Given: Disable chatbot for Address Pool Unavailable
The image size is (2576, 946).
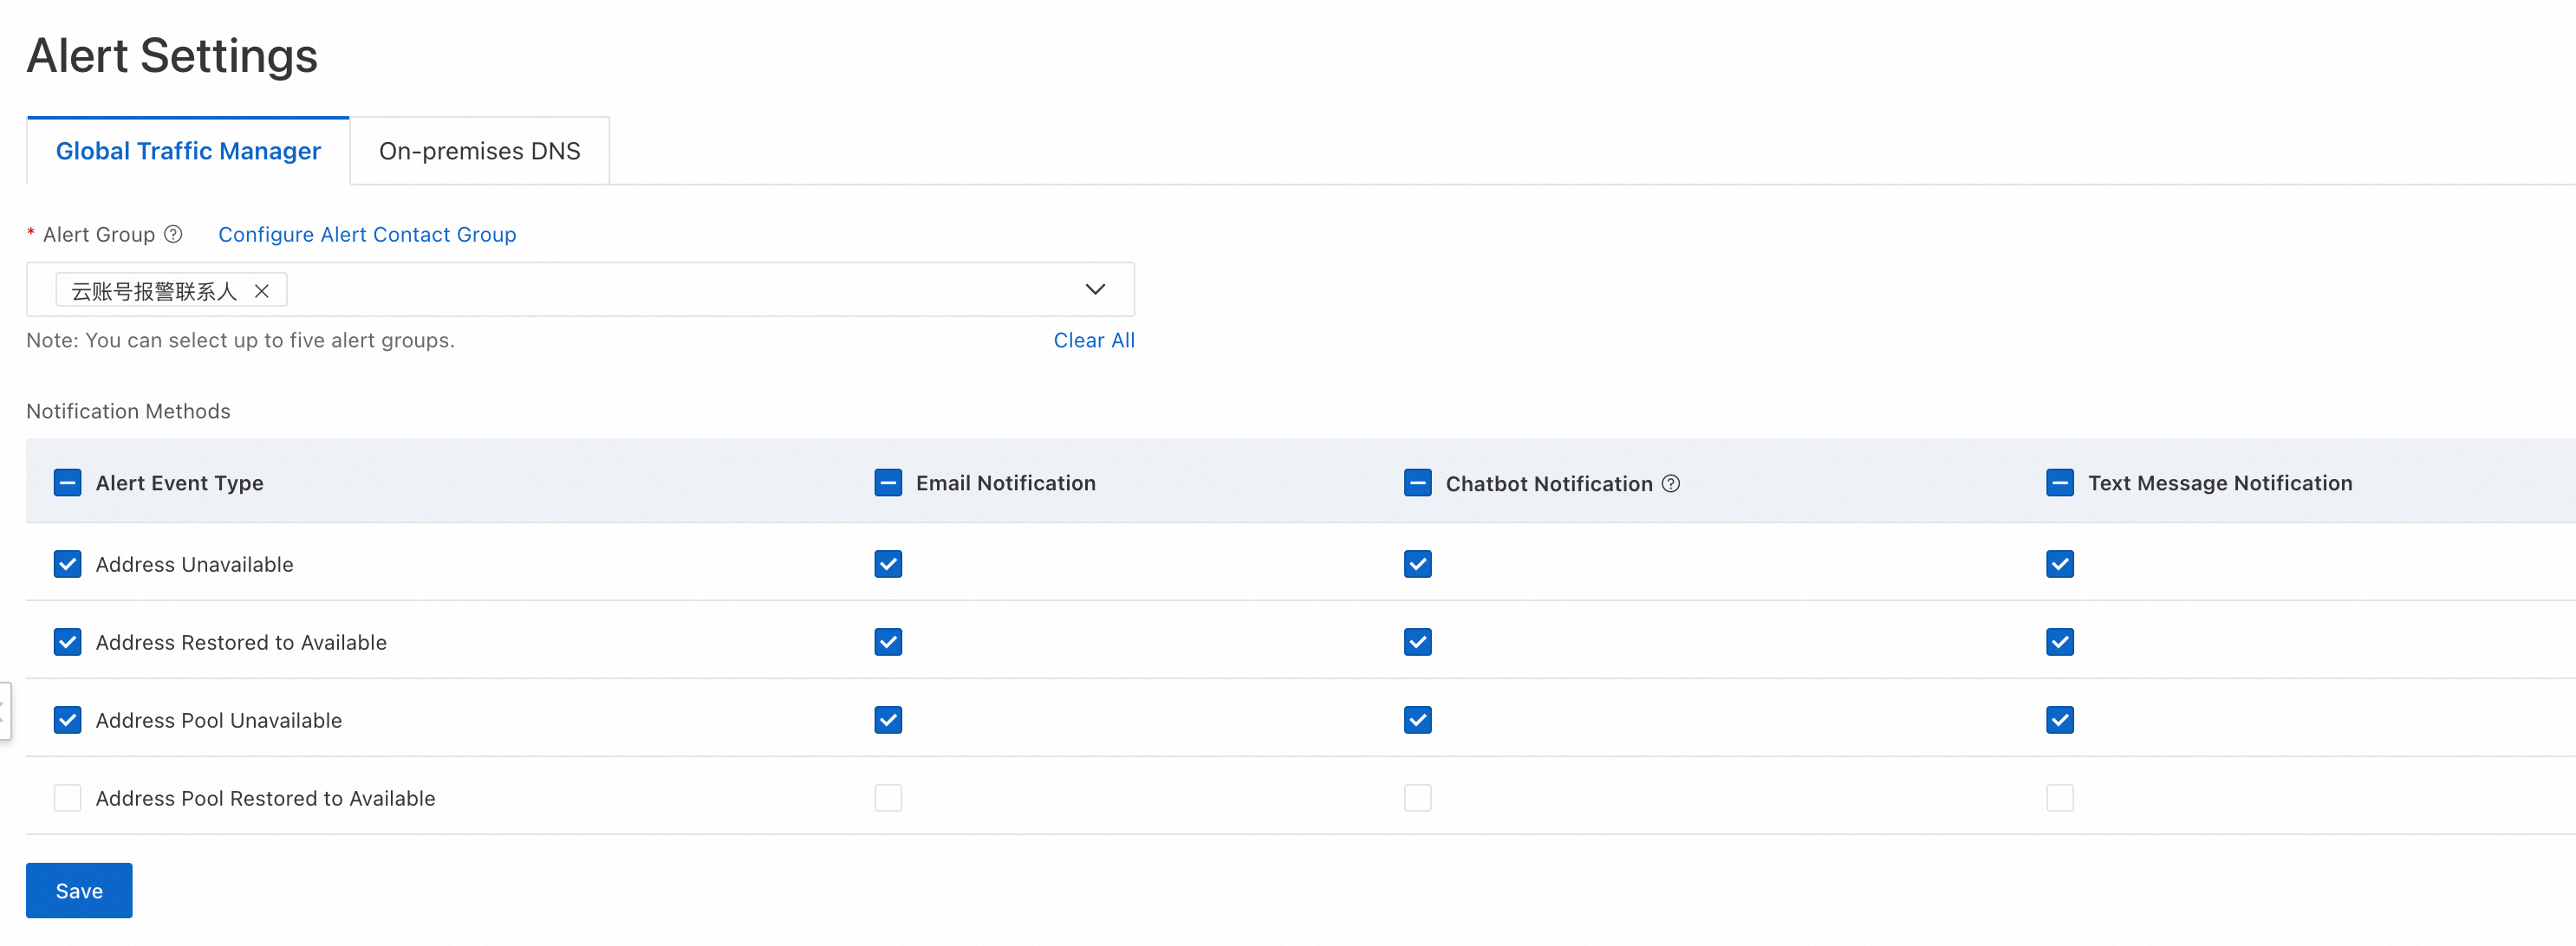Looking at the screenshot, I should pyautogui.click(x=1417, y=720).
